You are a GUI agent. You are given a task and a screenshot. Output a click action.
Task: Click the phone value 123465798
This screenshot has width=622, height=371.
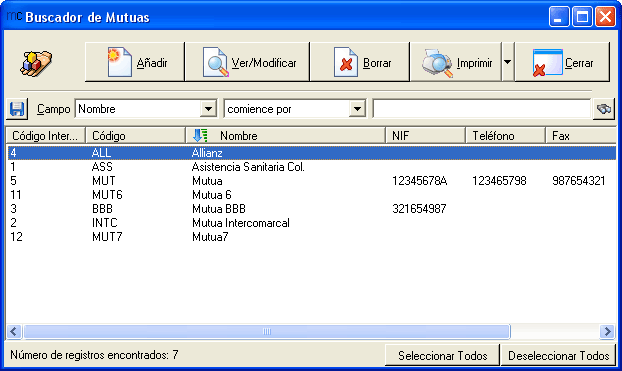click(x=499, y=181)
